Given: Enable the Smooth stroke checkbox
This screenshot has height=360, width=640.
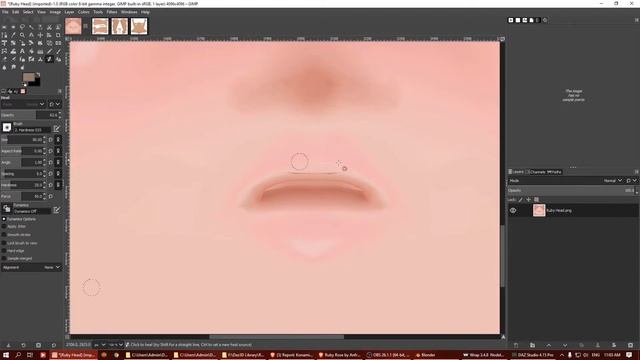Looking at the screenshot, I should point(4,235).
